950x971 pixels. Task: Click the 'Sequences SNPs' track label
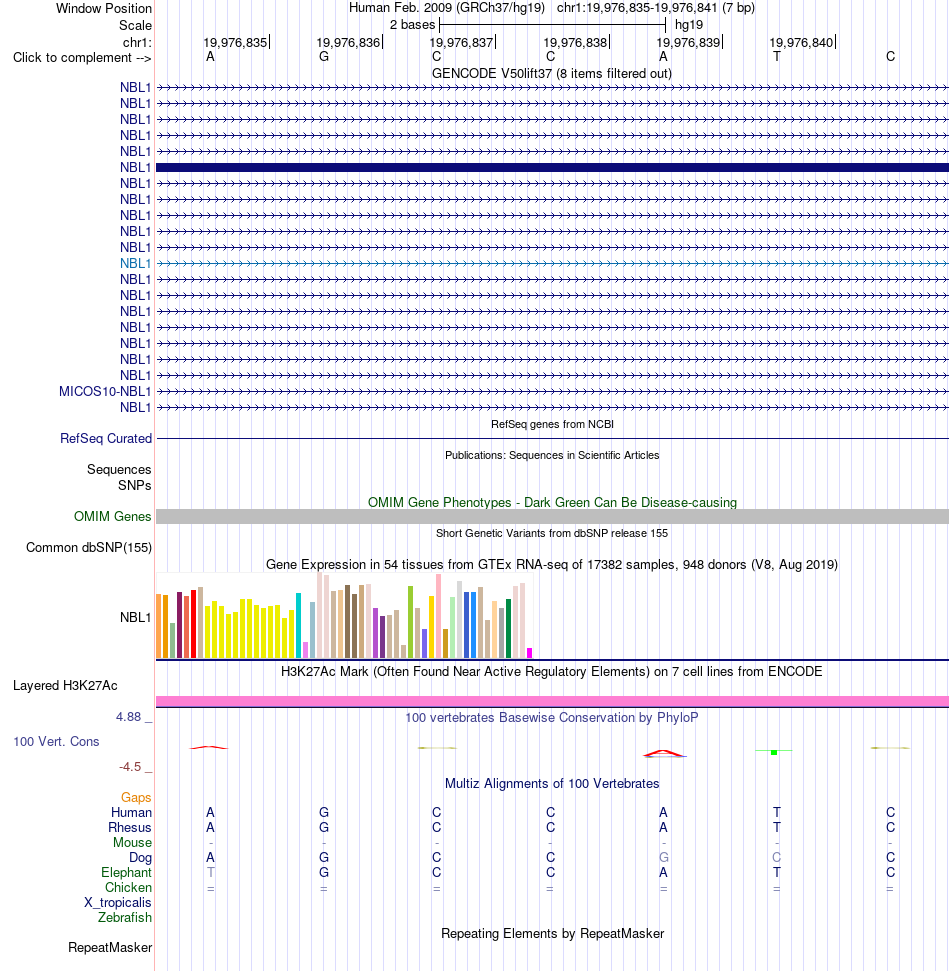click(x=119, y=477)
